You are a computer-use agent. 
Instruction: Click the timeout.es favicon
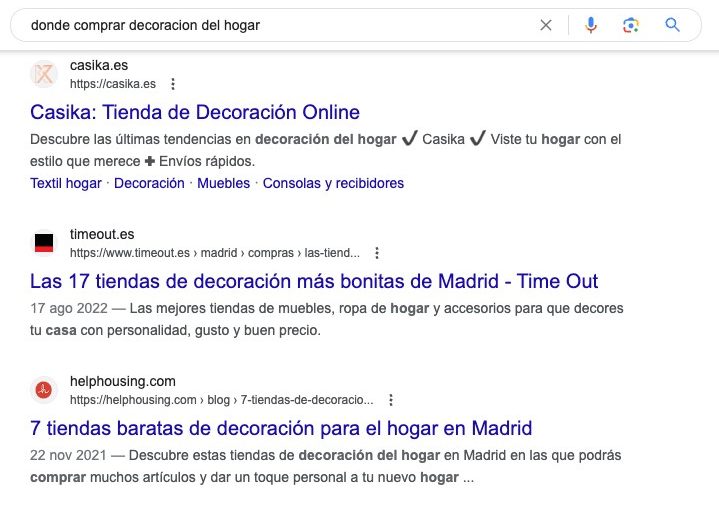[x=44, y=243]
